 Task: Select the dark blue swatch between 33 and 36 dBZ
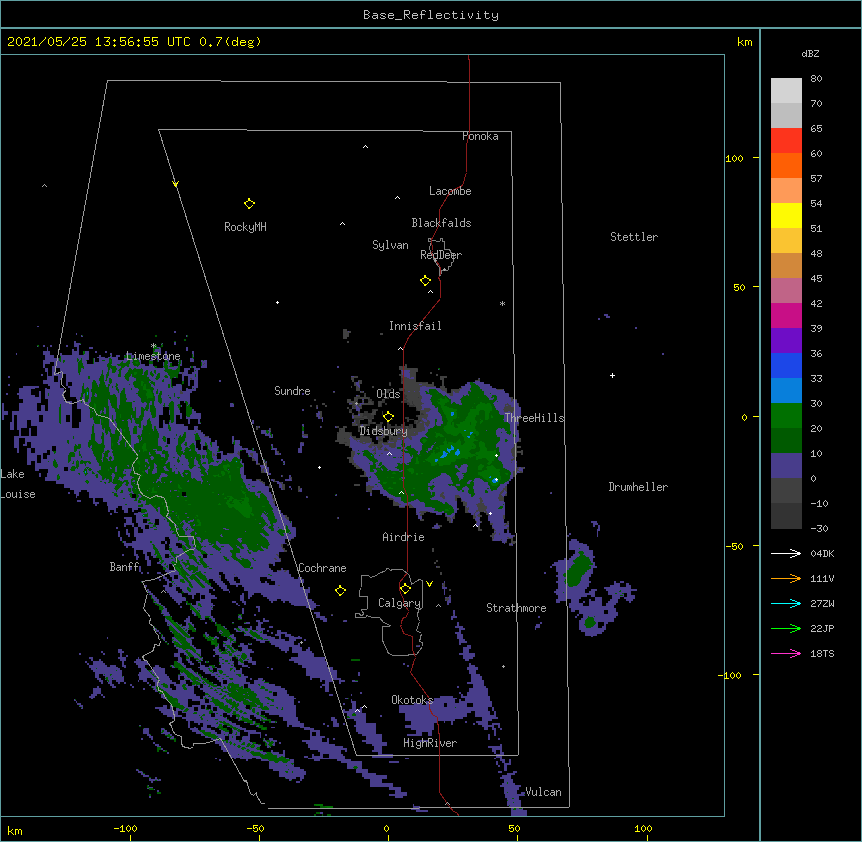coord(786,365)
